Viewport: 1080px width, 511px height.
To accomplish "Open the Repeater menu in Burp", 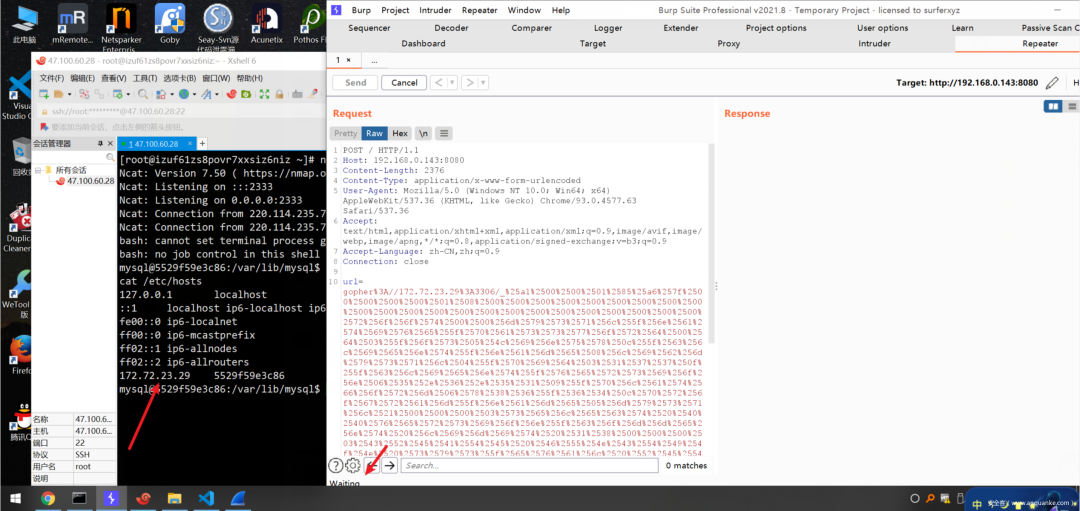I will pyautogui.click(x=479, y=10).
